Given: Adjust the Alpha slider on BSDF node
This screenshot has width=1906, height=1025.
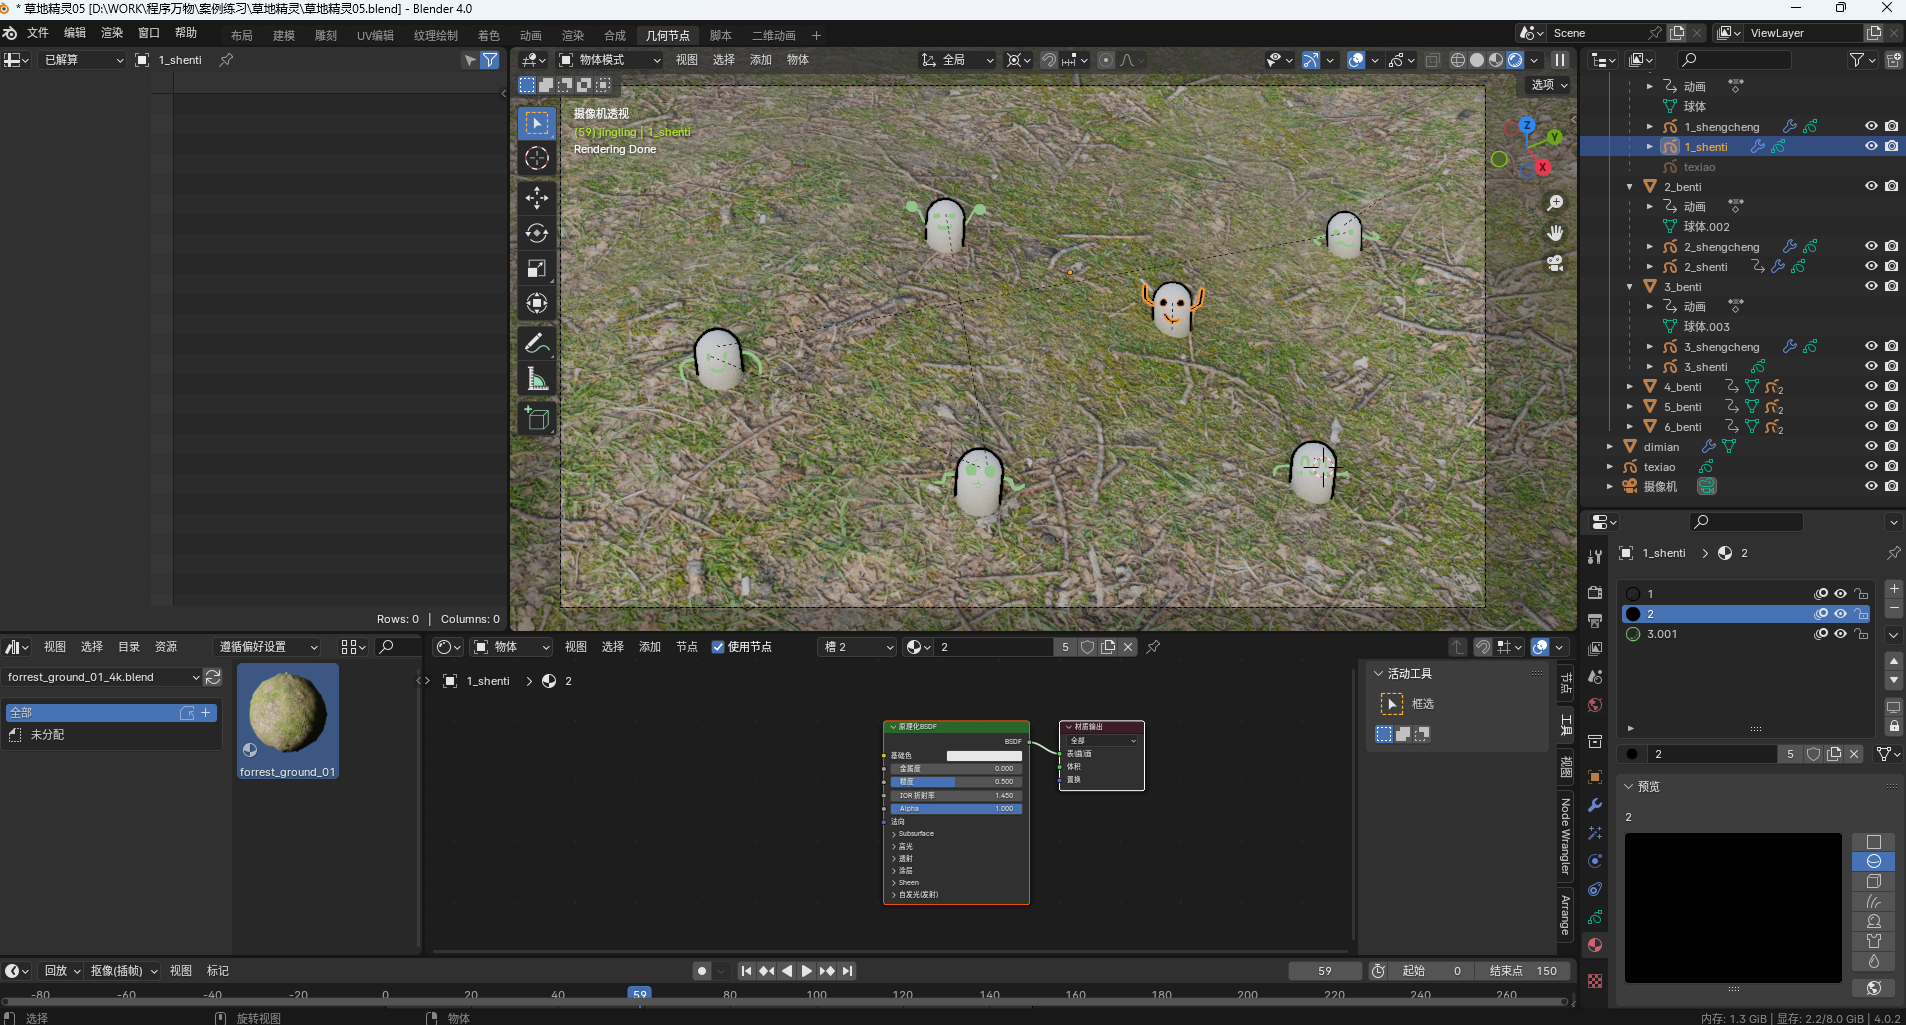Looking at the screenshot, I should pyautogui.click(x=956, y=808).
